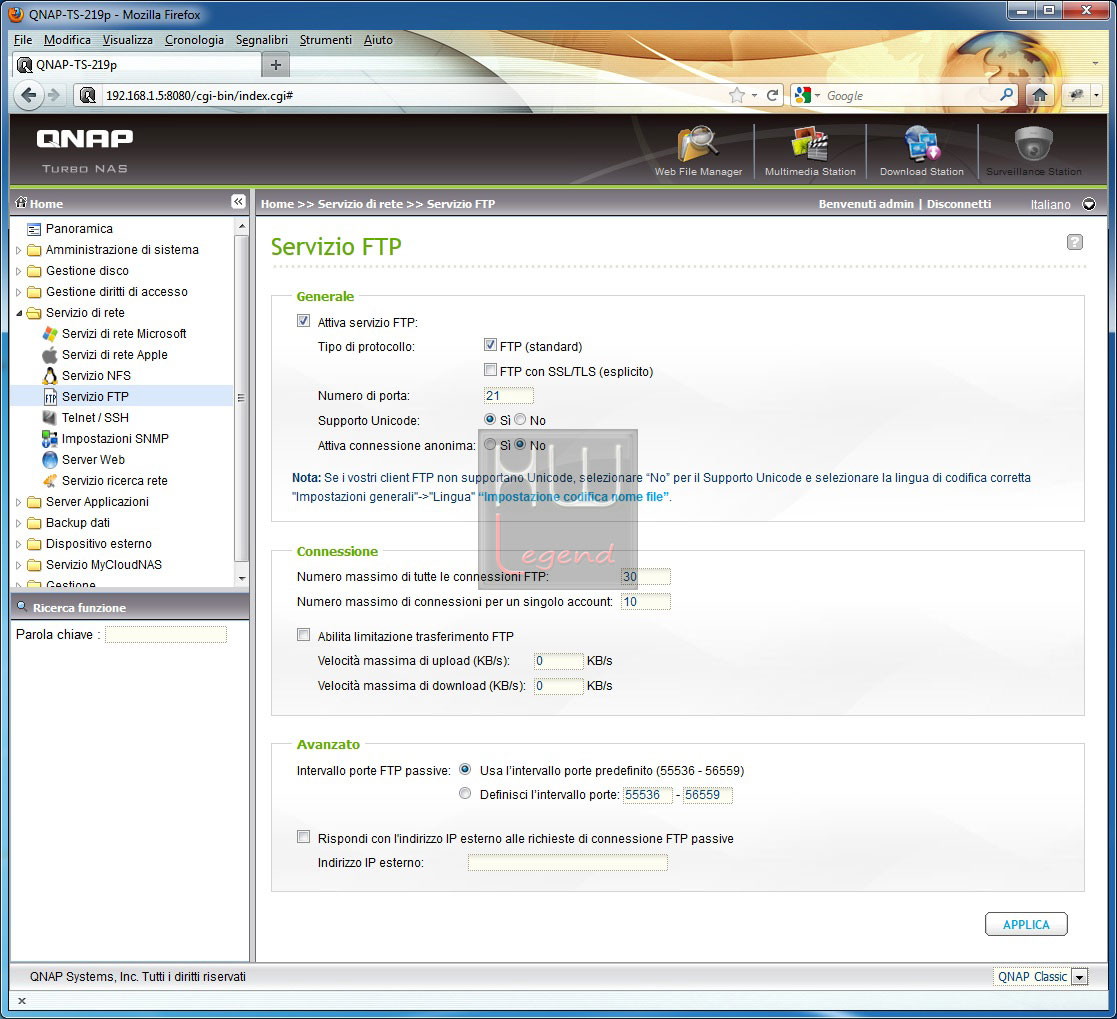Image resolution: width=1117 pixels, height=1019 pixels.
Task: Open Web File Manager icon
Action: coord(697,144)
